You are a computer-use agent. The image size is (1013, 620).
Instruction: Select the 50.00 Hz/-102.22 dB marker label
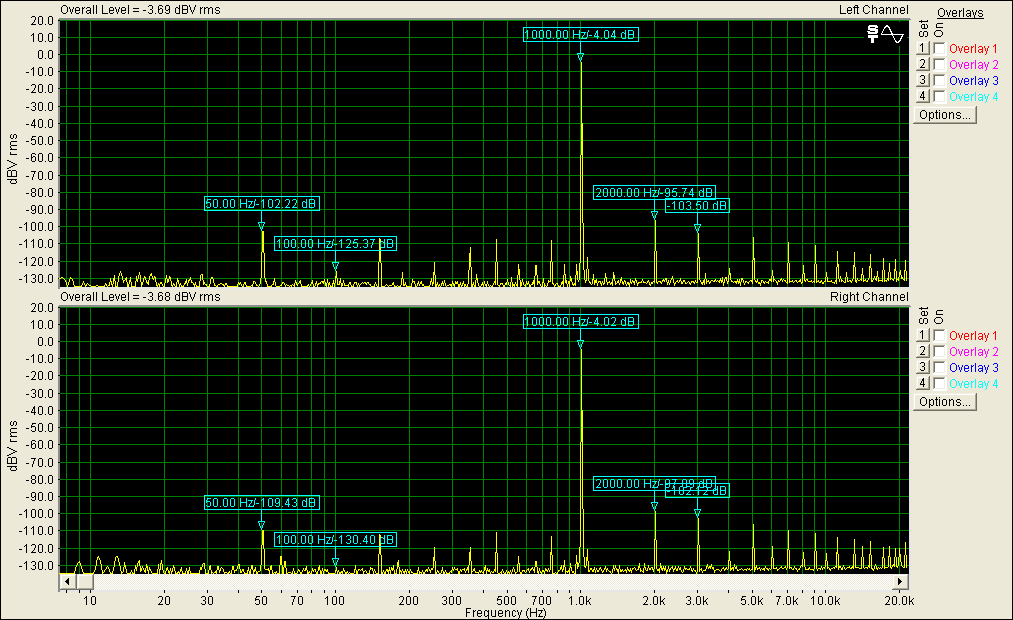click(262, 203)
